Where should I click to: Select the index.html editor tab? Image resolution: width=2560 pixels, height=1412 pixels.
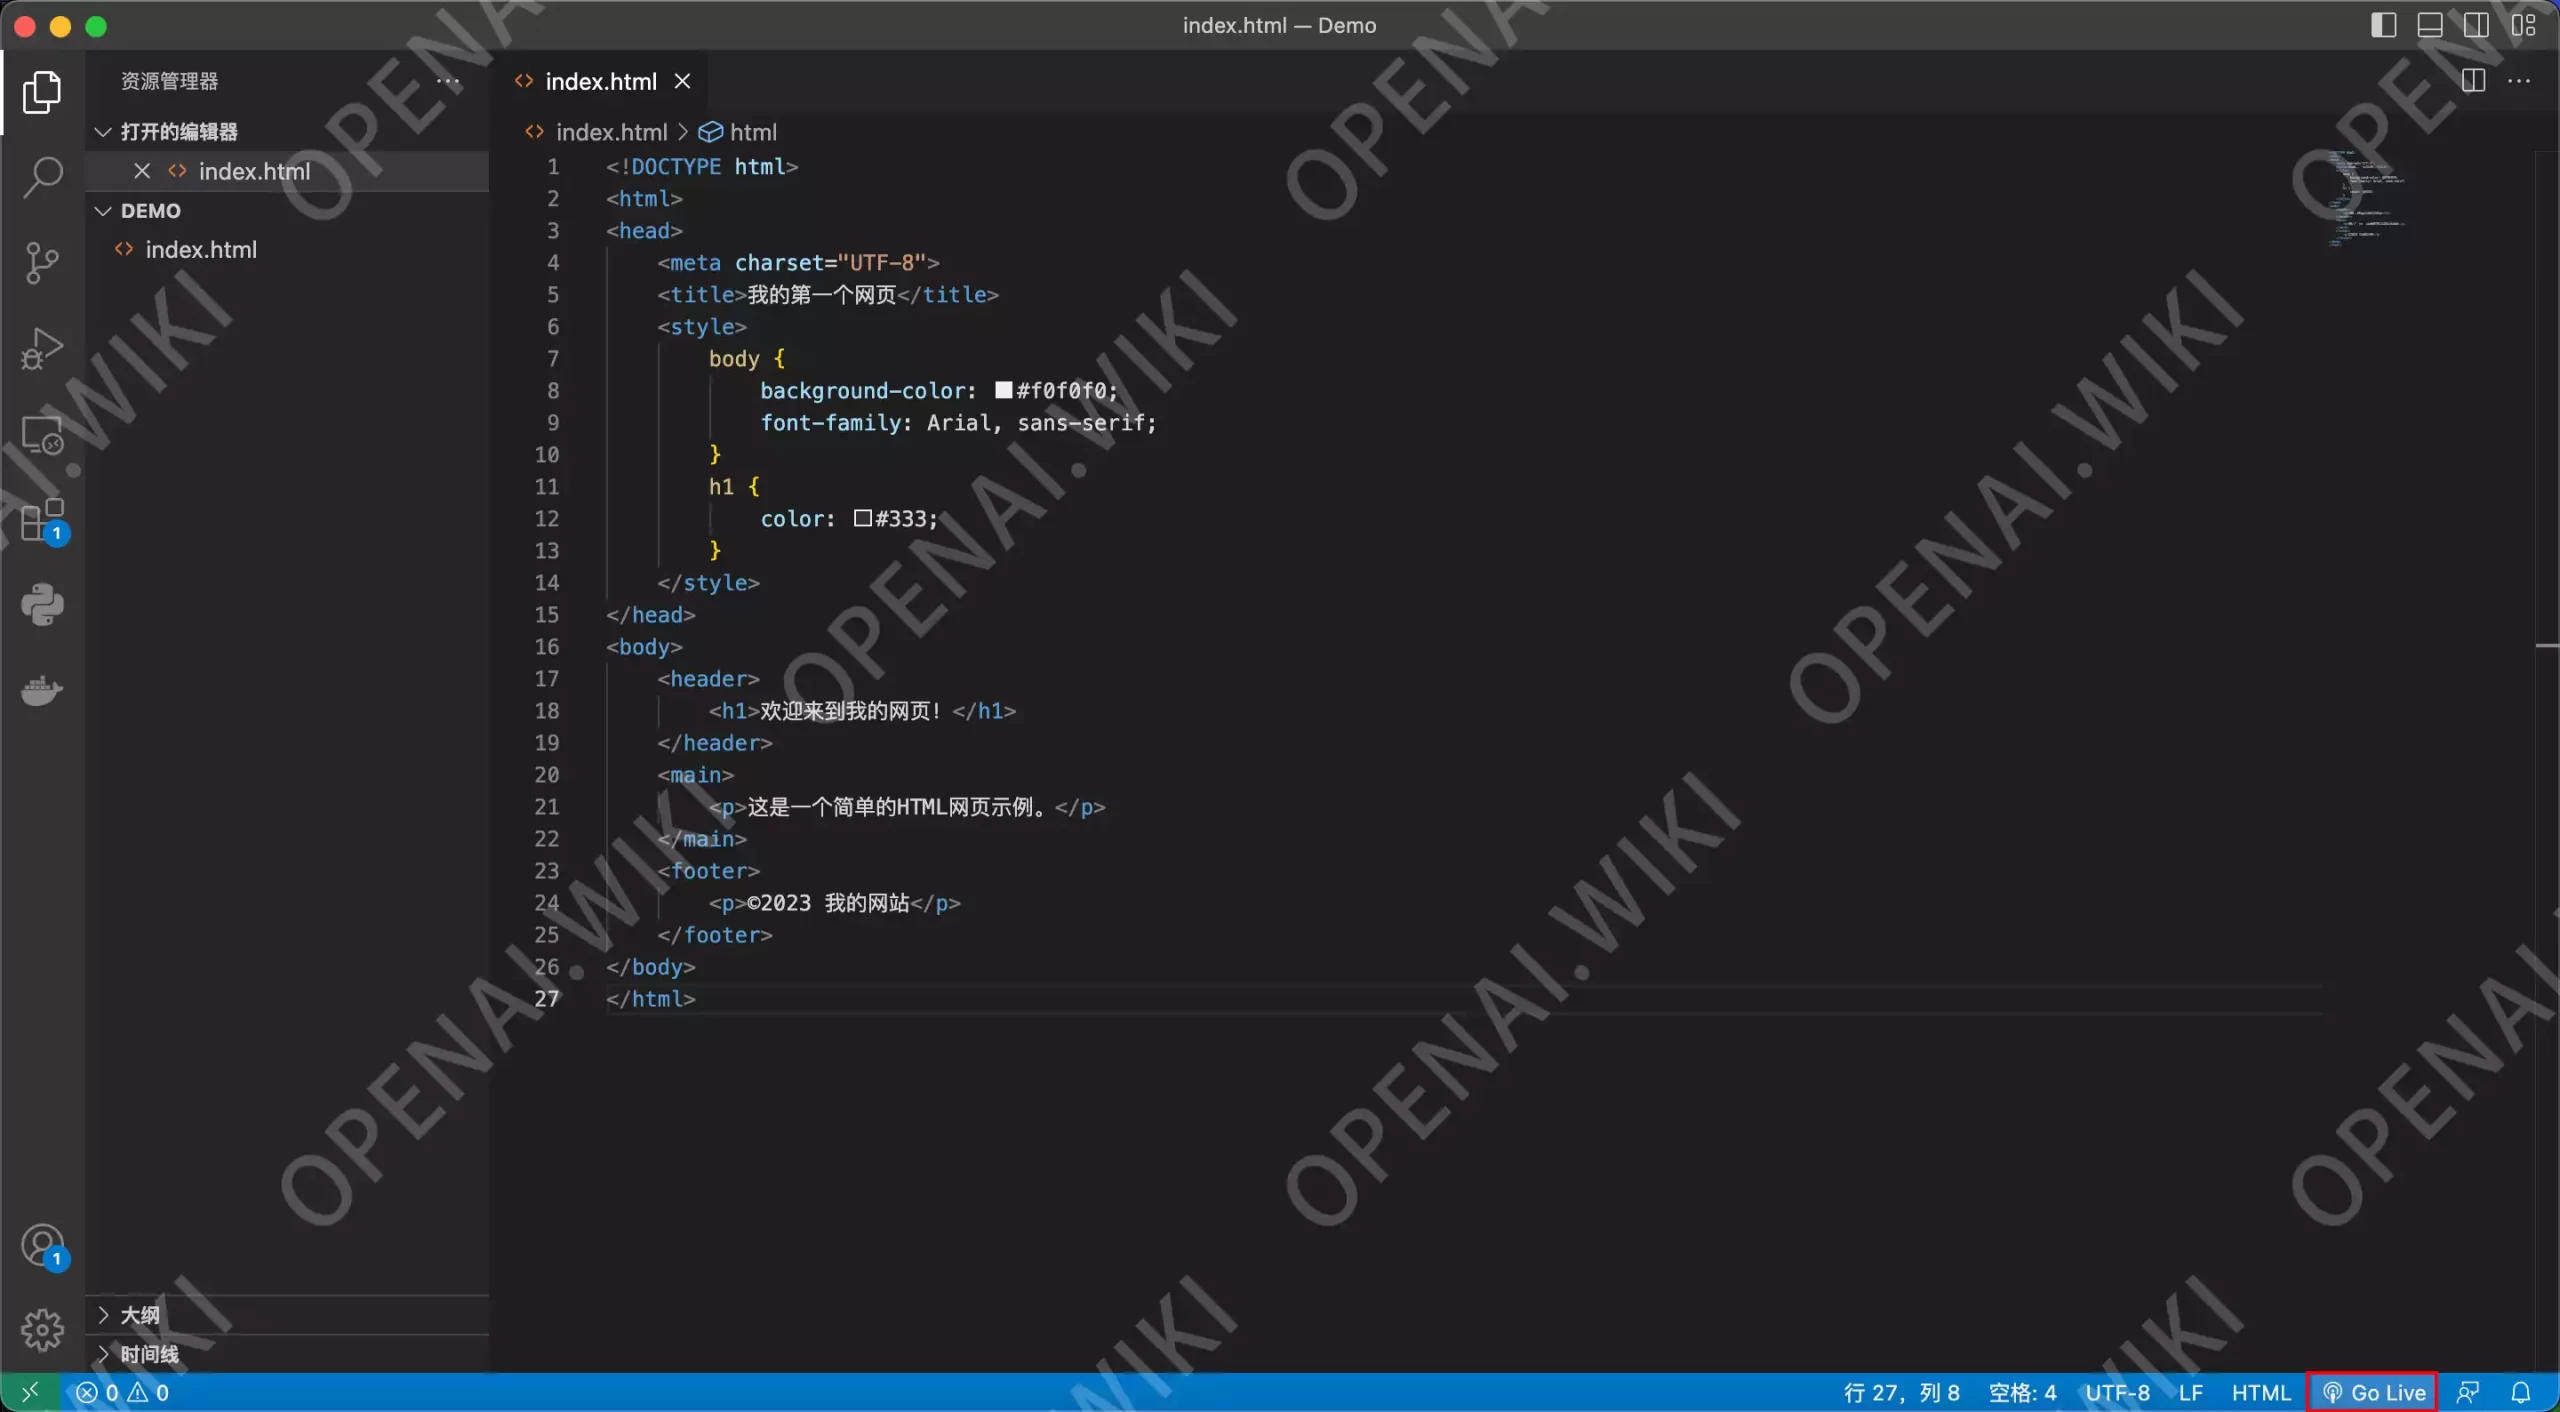tap(600, 82)
